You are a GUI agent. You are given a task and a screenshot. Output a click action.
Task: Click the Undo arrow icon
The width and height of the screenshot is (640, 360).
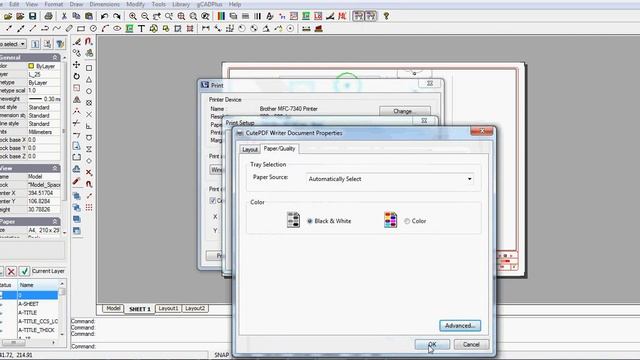point(104,16)
